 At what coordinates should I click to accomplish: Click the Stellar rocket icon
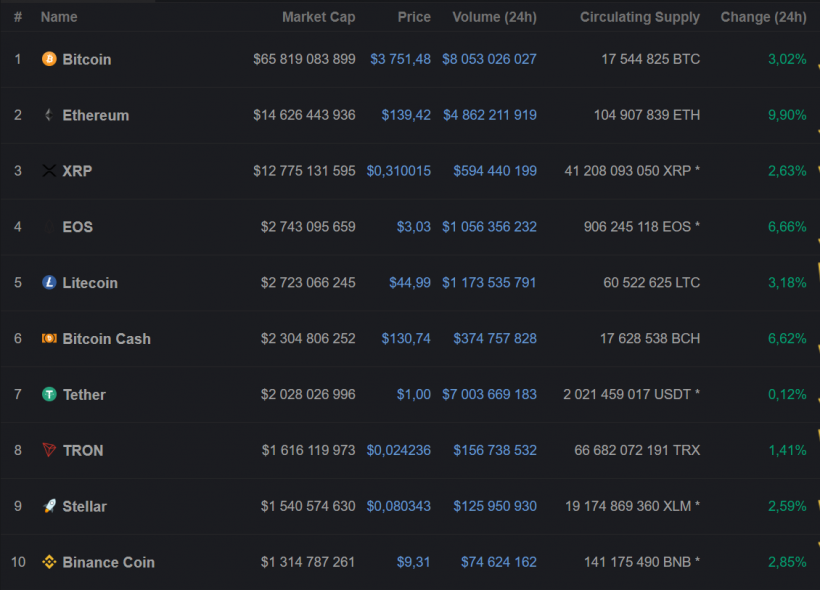click(x=49, y=507)
